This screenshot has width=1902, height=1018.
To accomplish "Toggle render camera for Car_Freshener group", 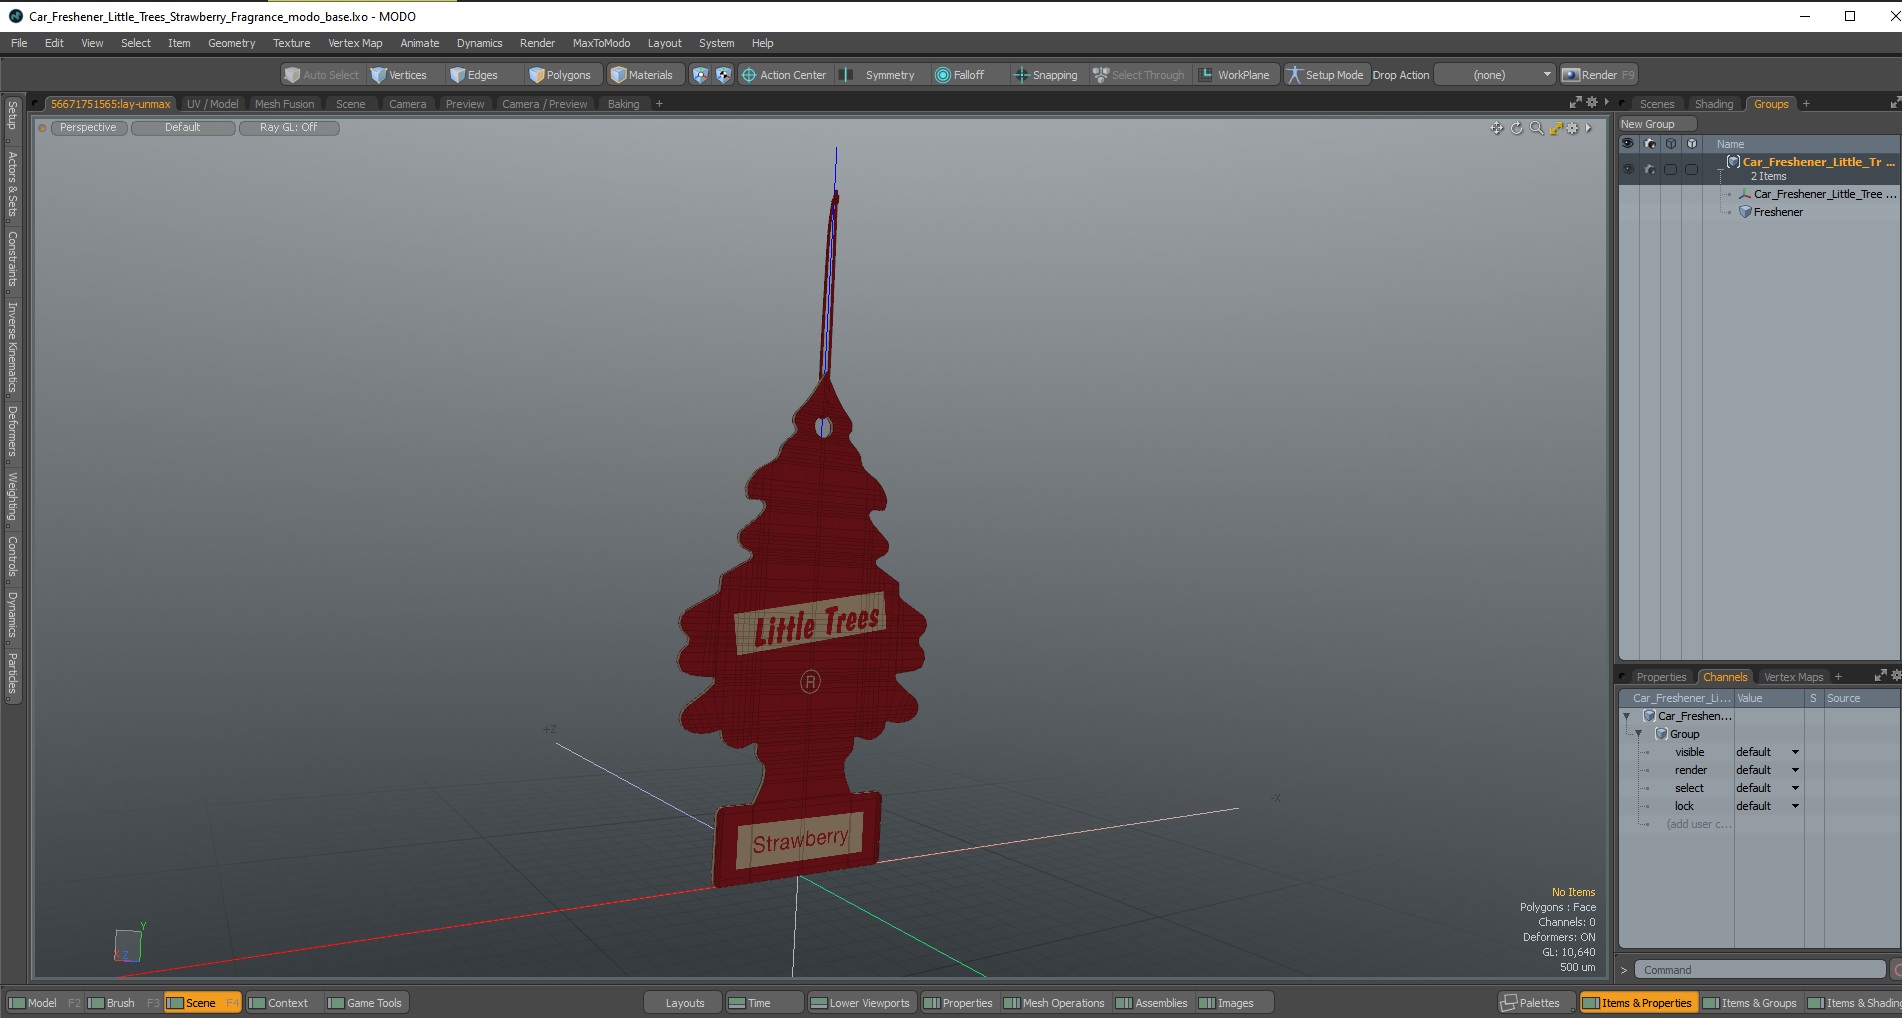I will pos(1649,169).
